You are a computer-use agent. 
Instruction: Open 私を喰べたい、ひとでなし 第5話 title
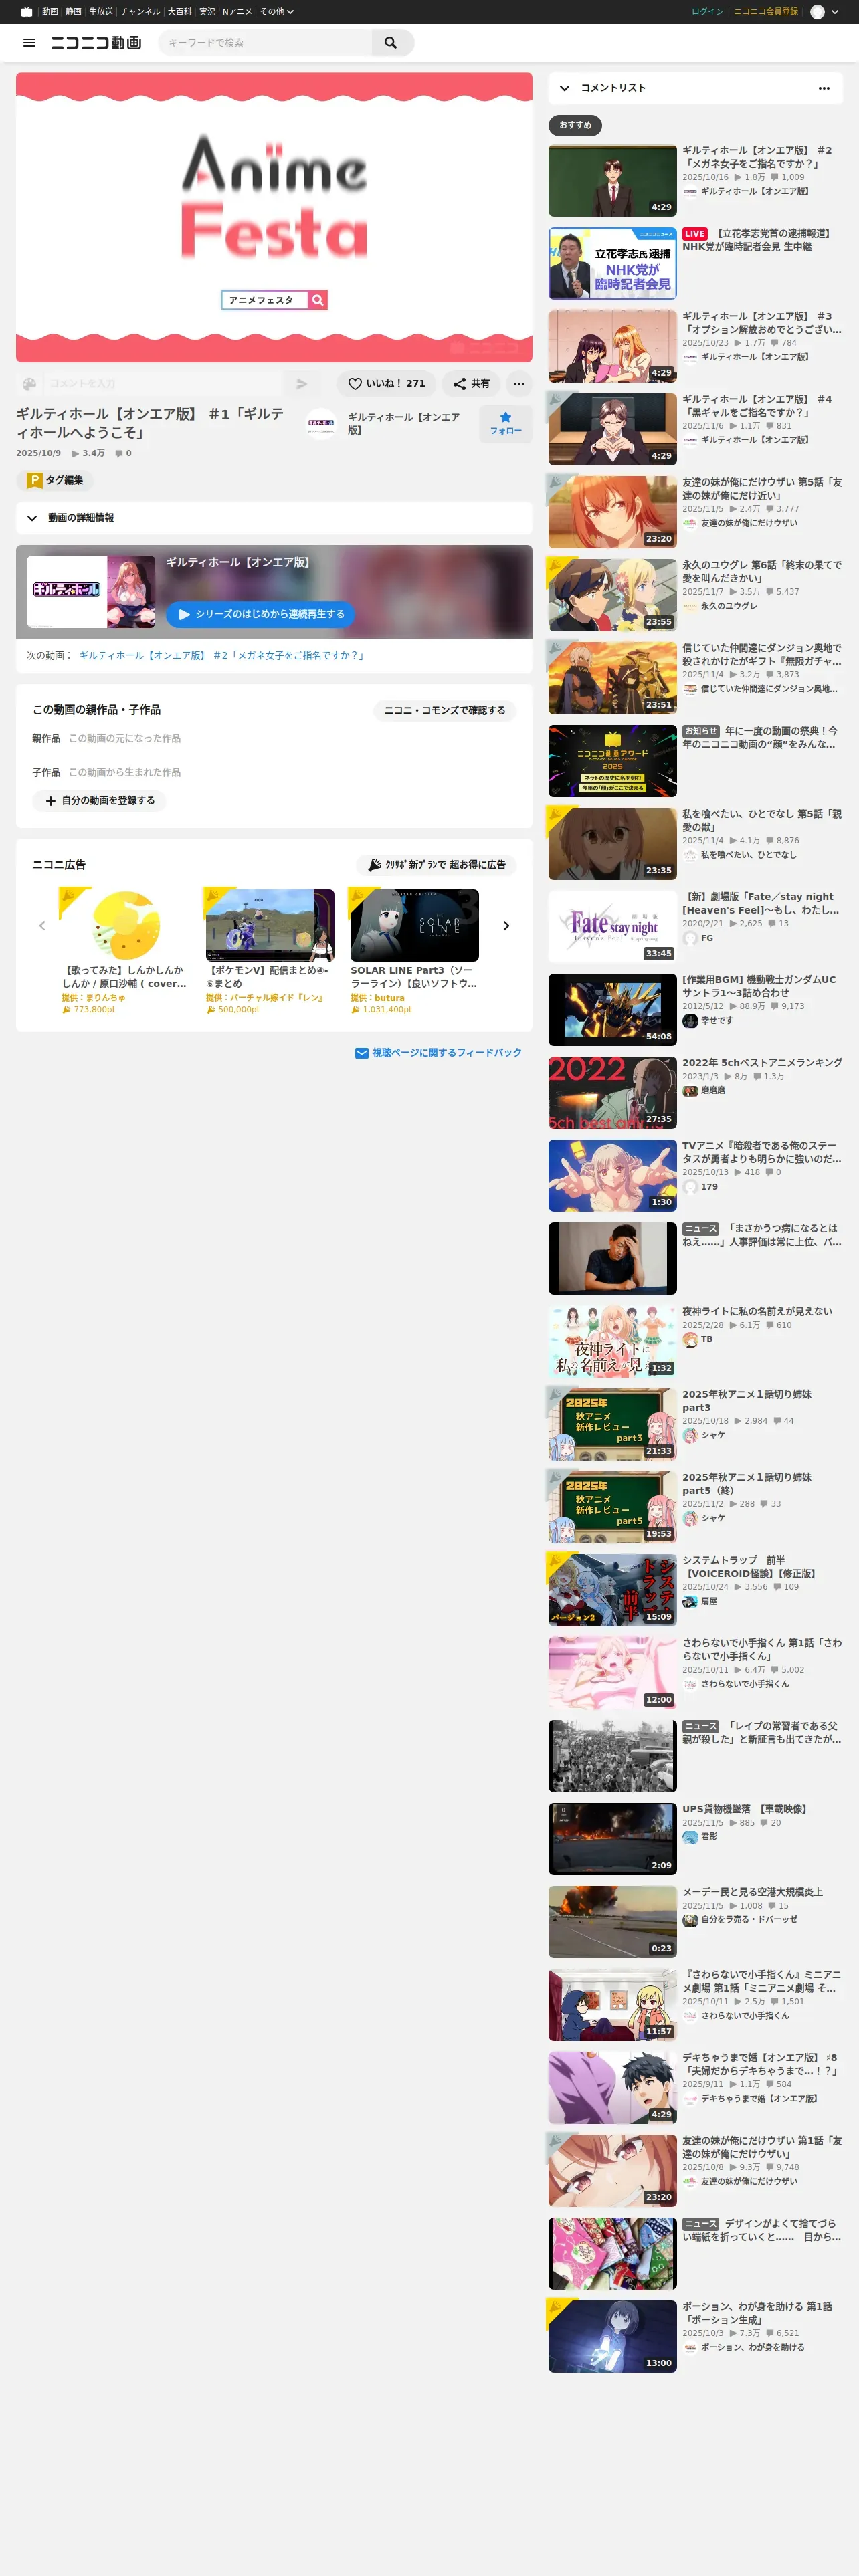click(x=762, y=821)
